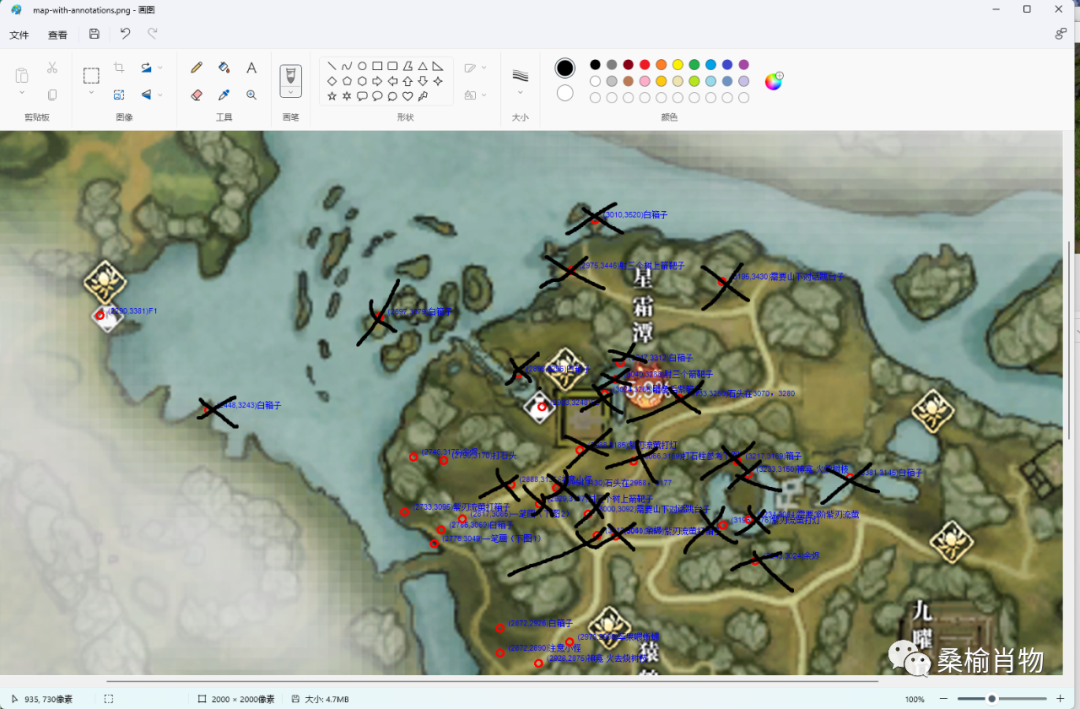Click the Flip image icon
Screen dimensions: 1080x709
click(x=146, y=95)
